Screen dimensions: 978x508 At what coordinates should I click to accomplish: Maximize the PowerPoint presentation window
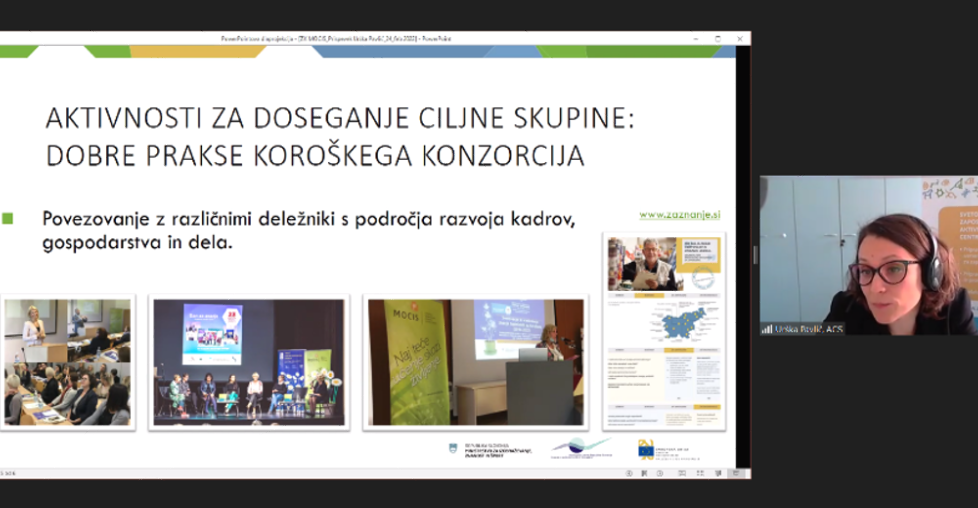pyautogui.click(x=718, y=39)
